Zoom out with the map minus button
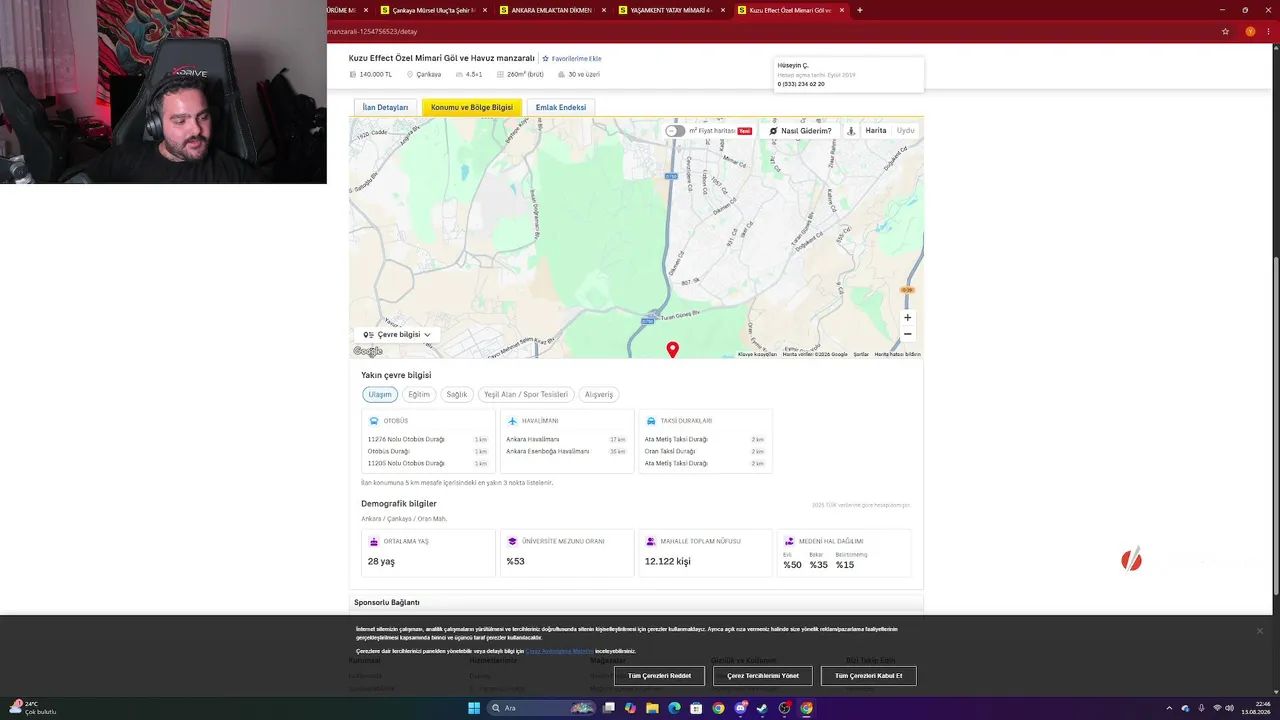The width and height of the screenshot is (1280, 720). [x=907, y=334]
